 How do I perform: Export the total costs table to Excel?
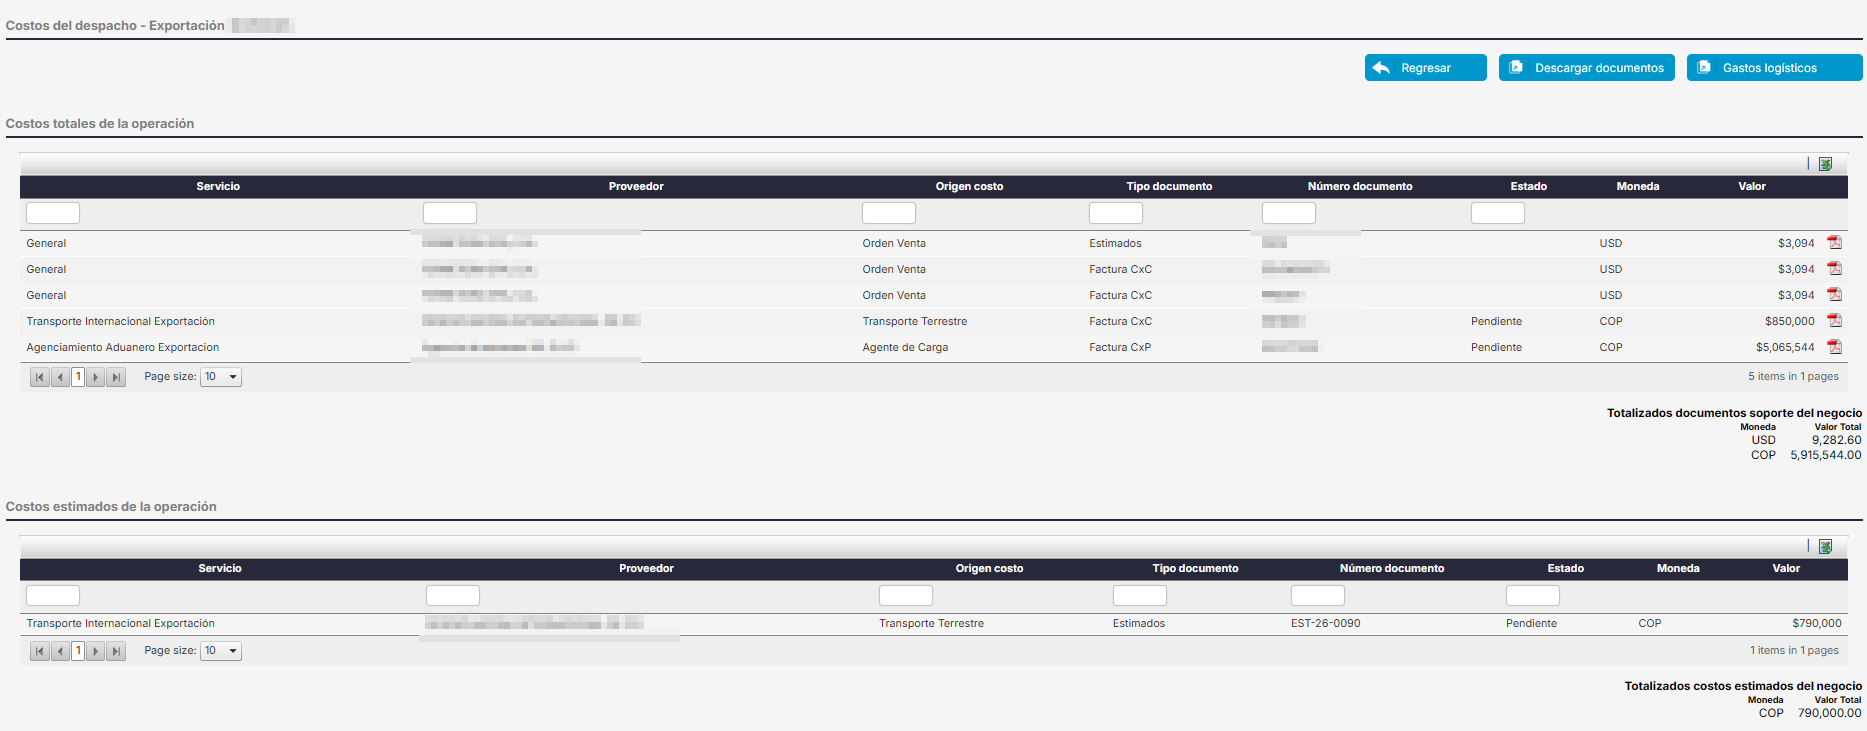click(1825, 164)
